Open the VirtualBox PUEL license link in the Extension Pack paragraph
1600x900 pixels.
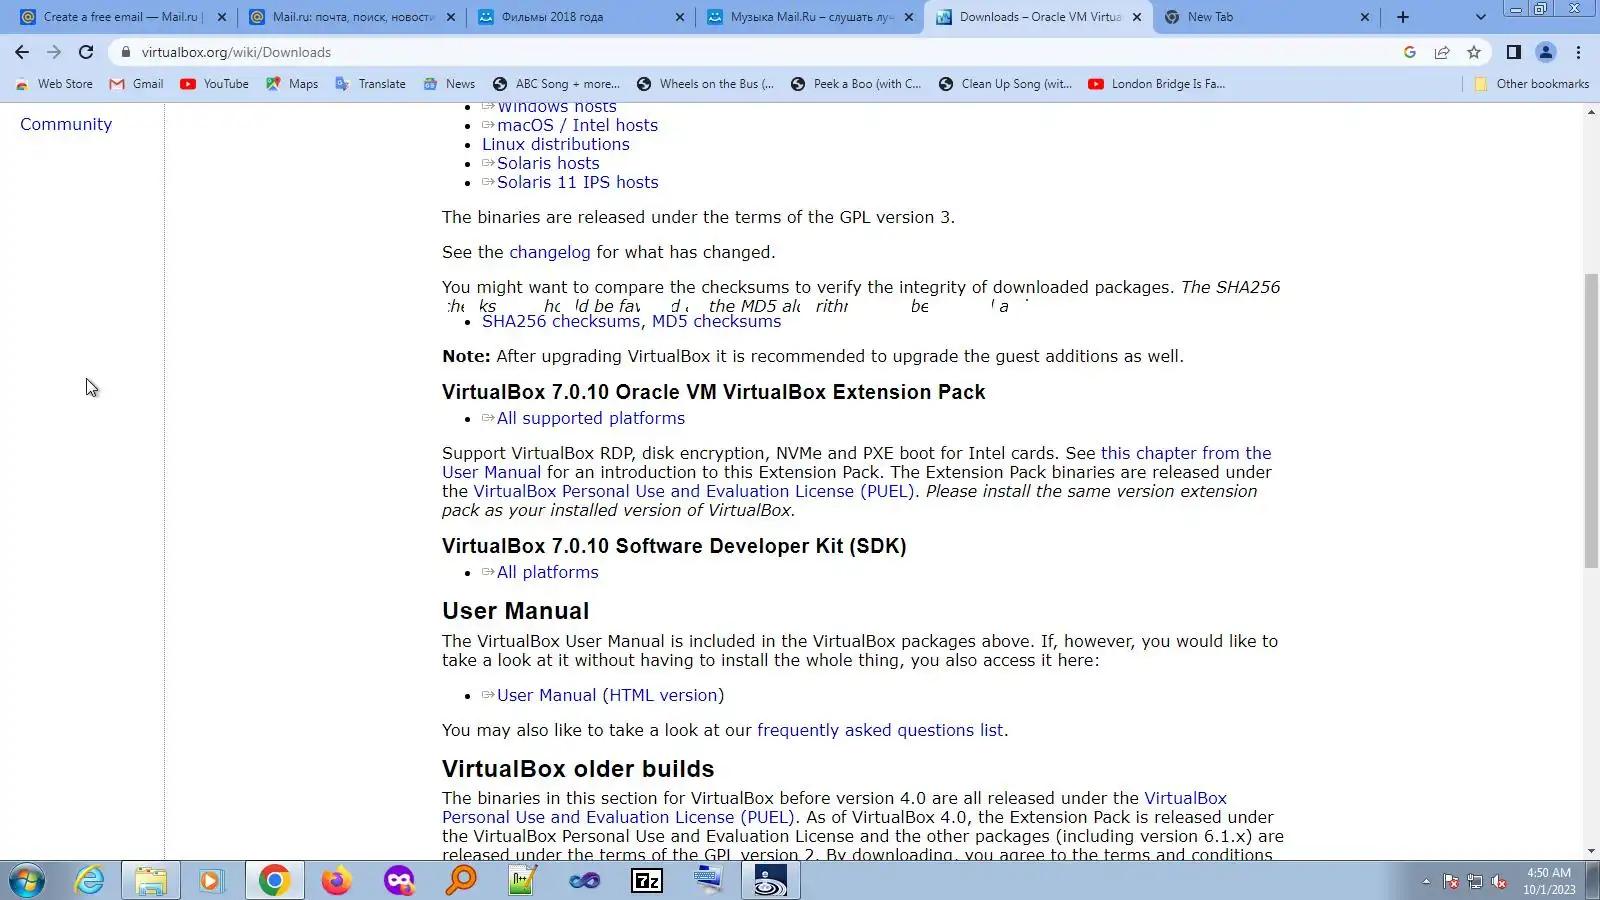tap(694, 491)
